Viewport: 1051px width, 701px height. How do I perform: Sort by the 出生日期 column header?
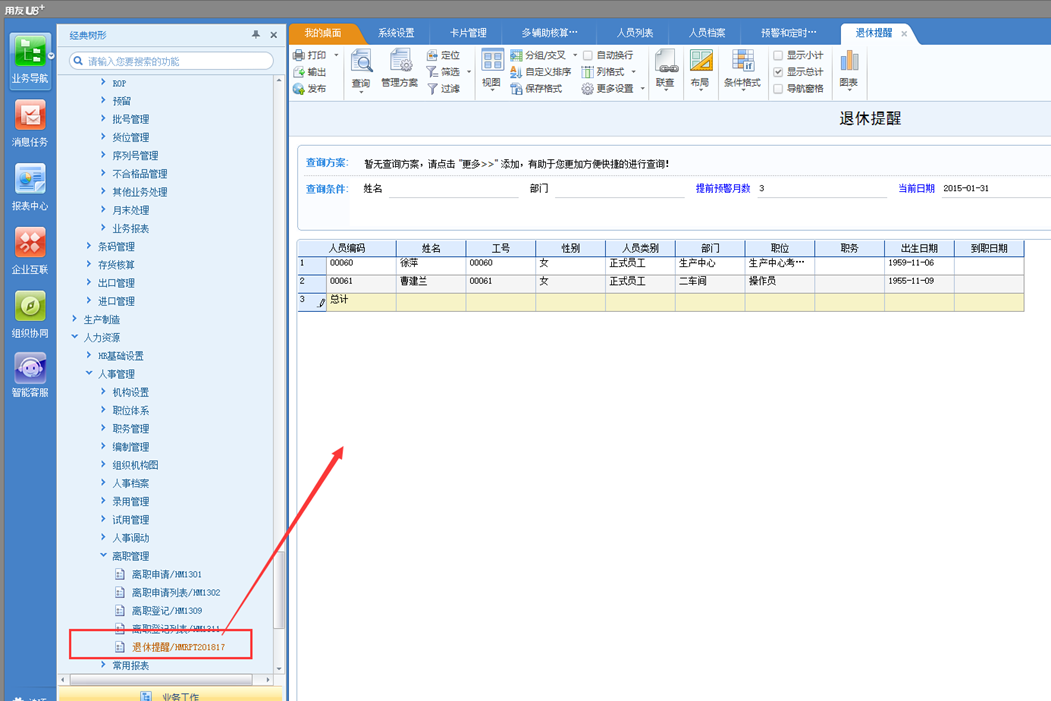pyautogui.click(x=919, y=248)
